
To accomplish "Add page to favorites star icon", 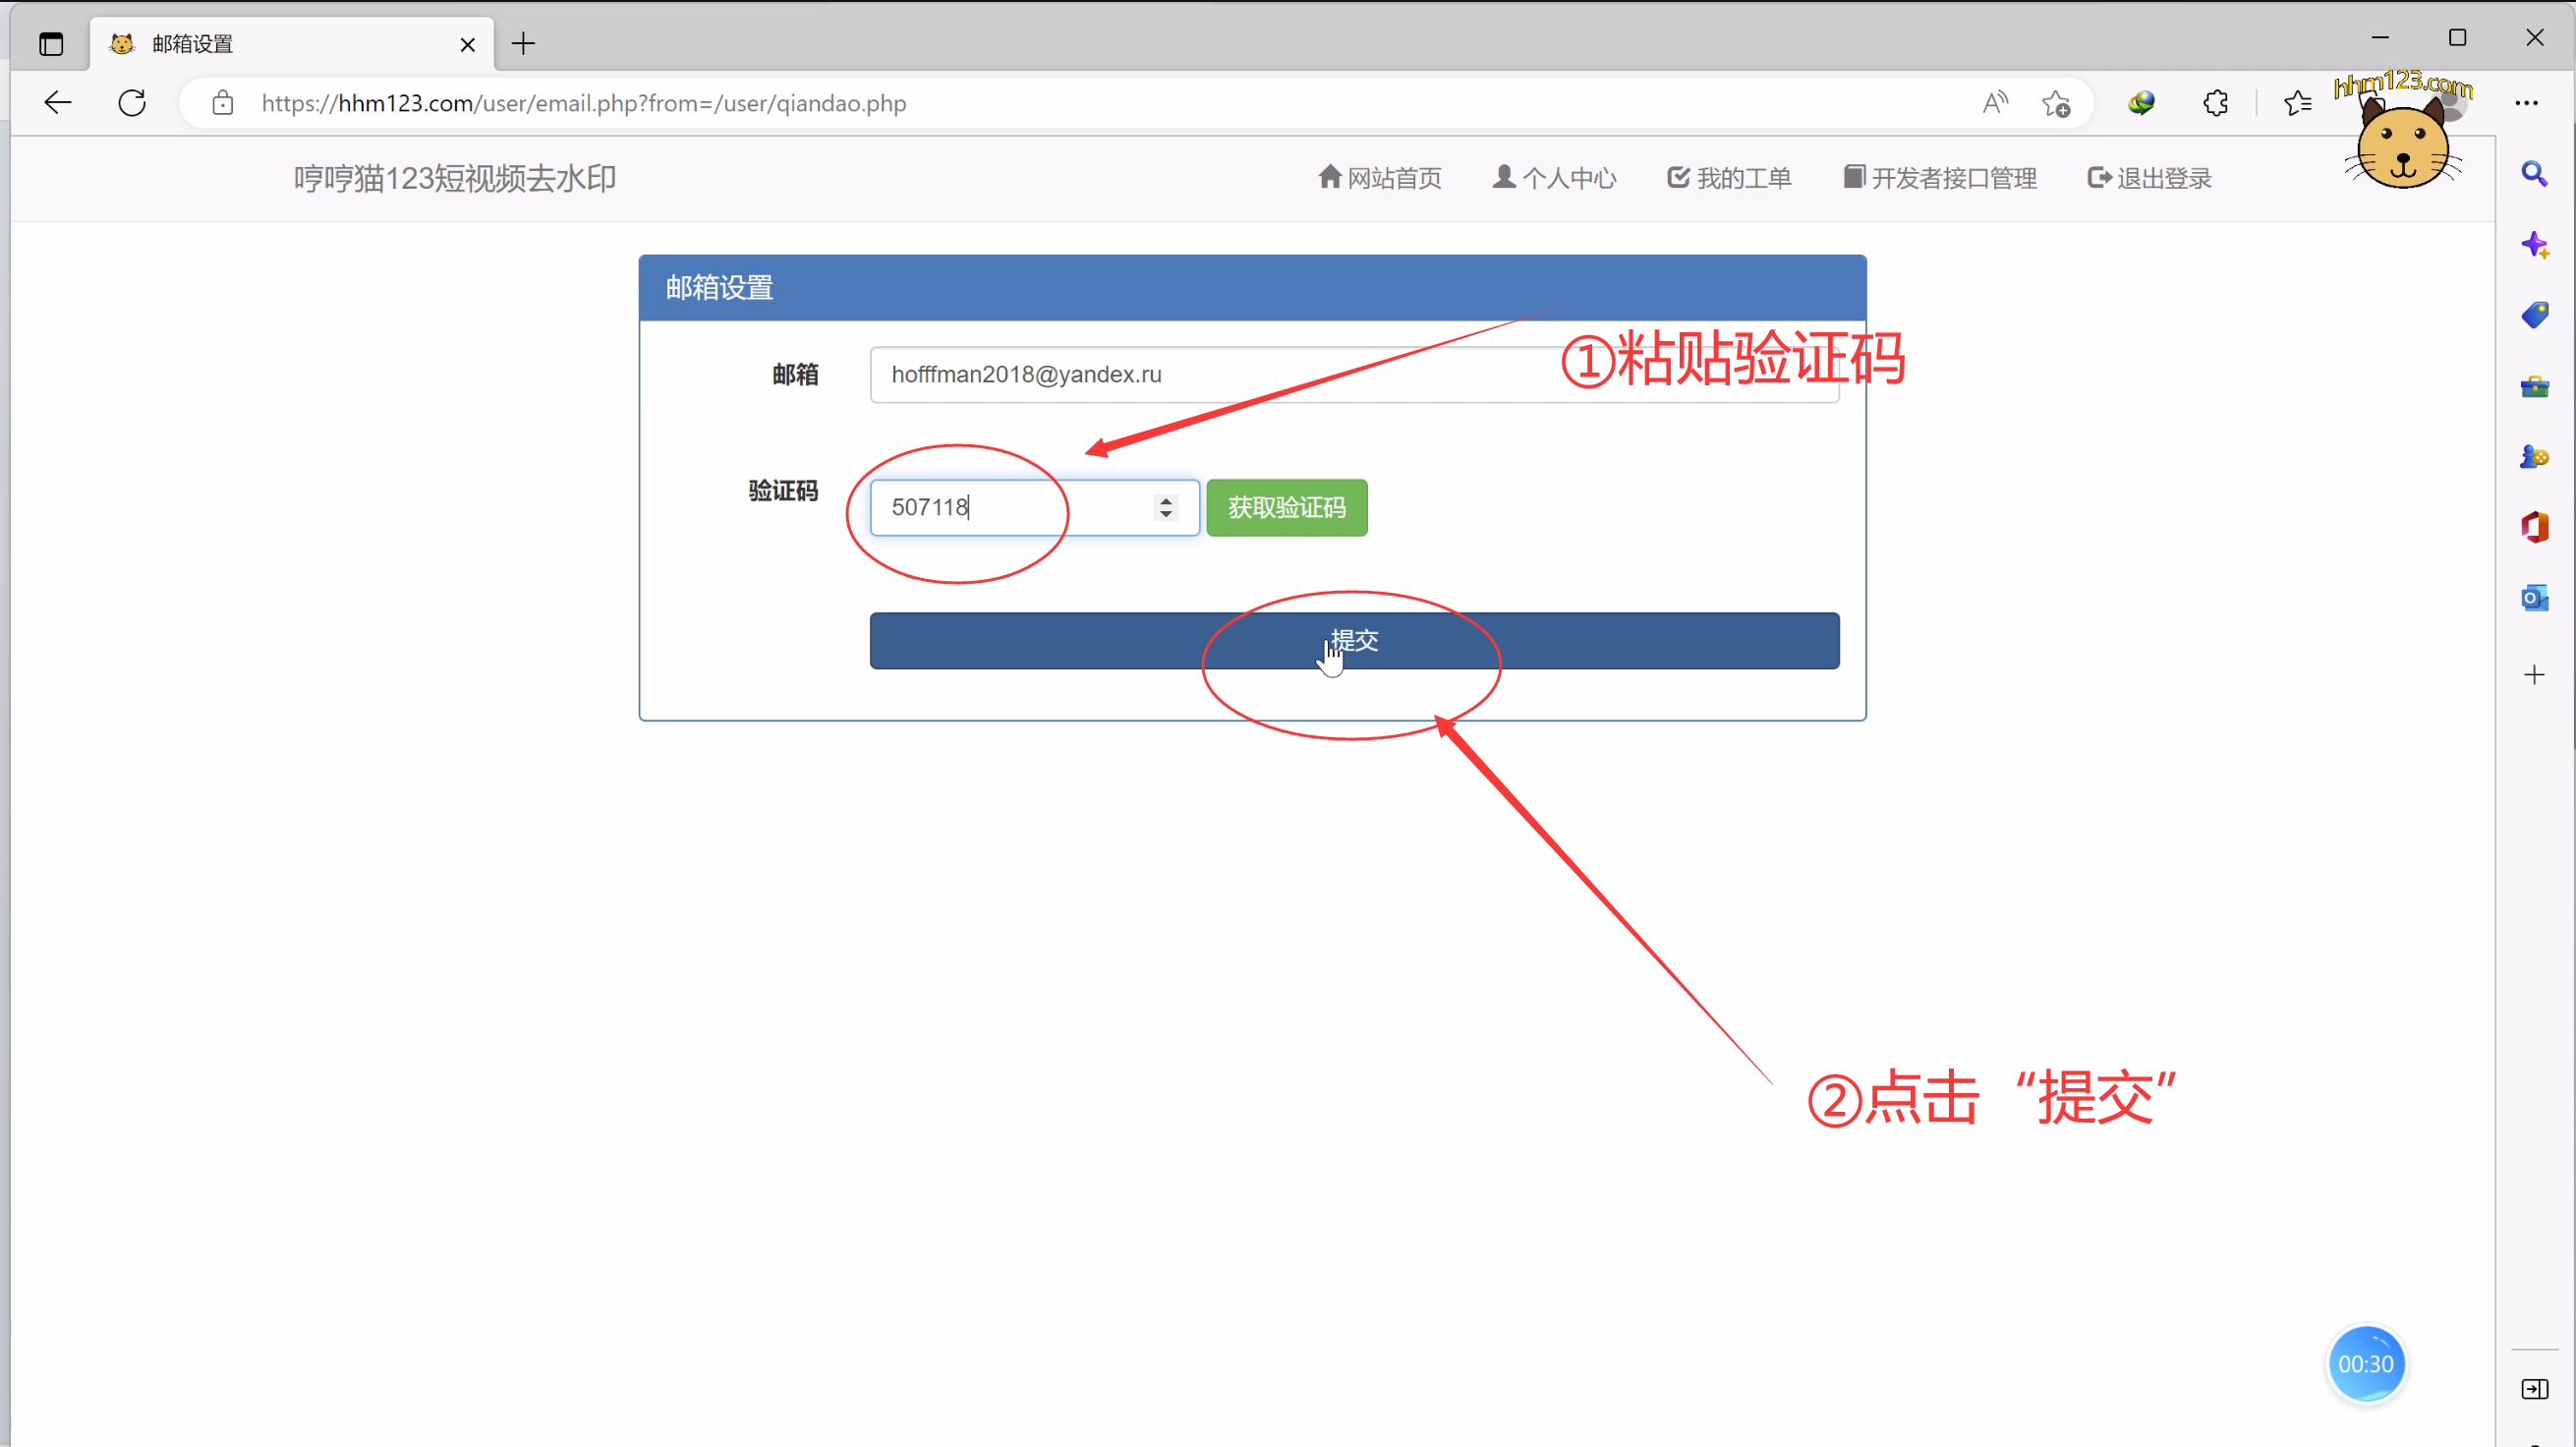I will point(2056,103).
